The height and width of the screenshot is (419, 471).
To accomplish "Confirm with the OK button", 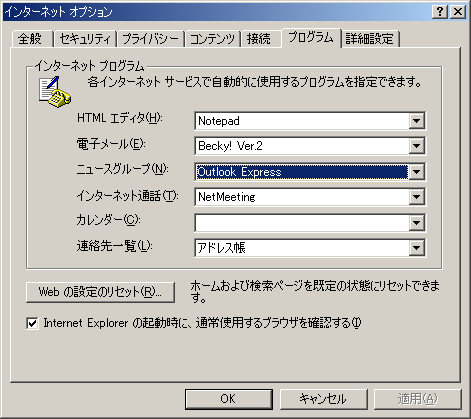I will tap(229, 399).
